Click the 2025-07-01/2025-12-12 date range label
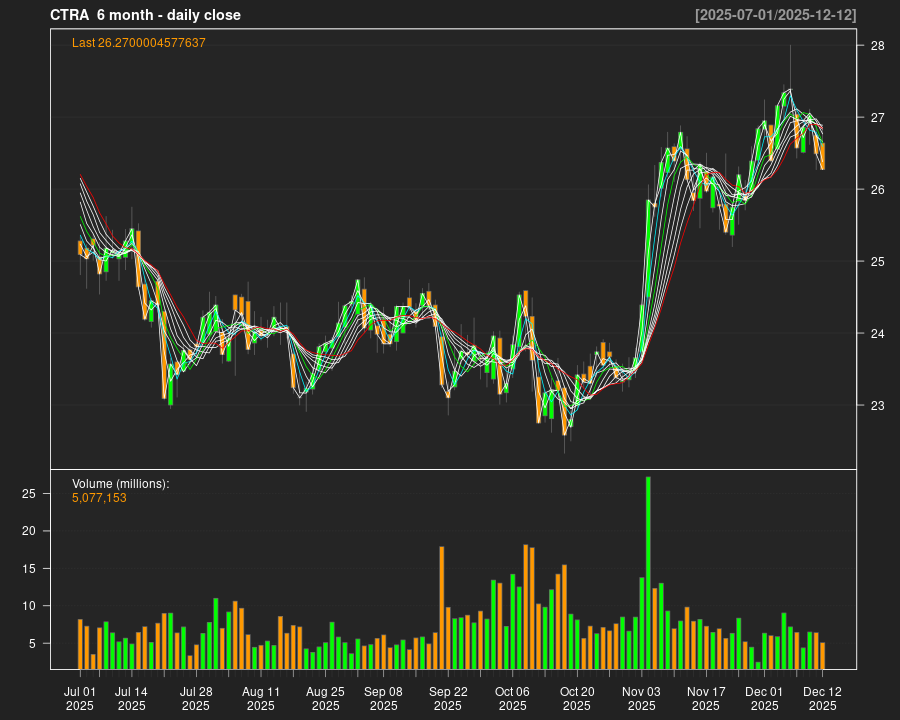Screen dimensions: 900x720 775,15
